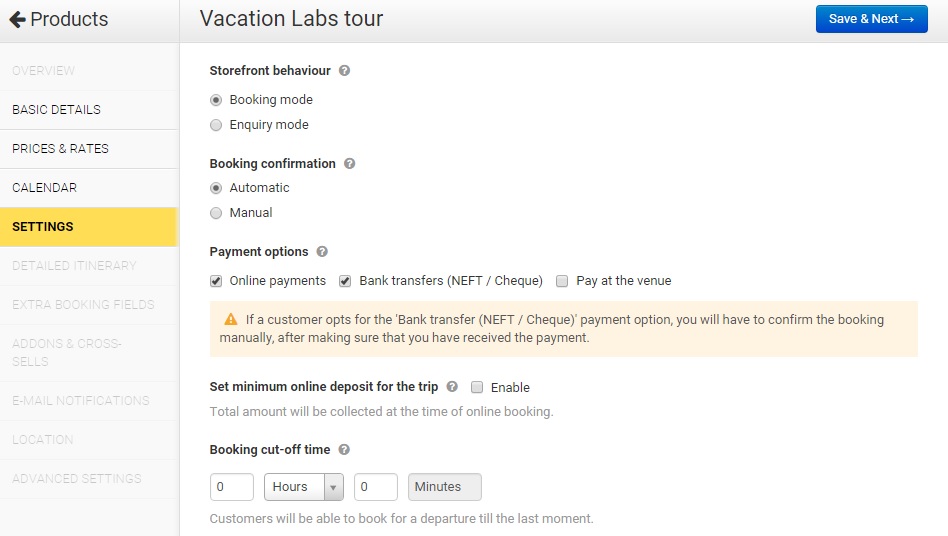Select Manual booking confirmation
Viewport: 948px width, 536px height.
pos(216,213)
